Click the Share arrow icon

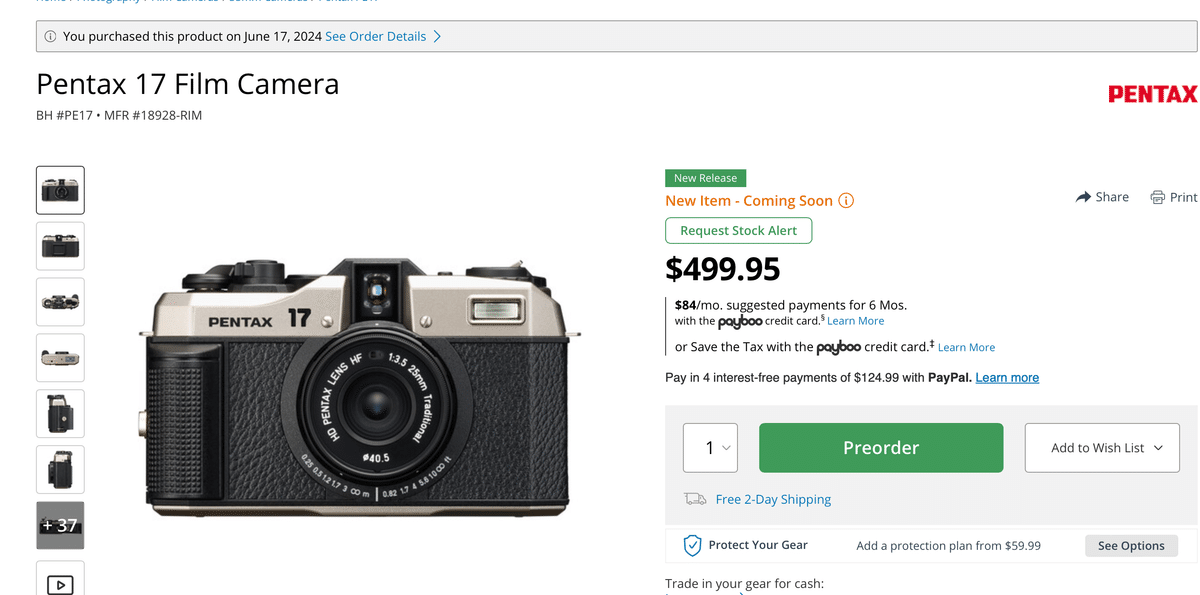click(x=1083, y=197)
